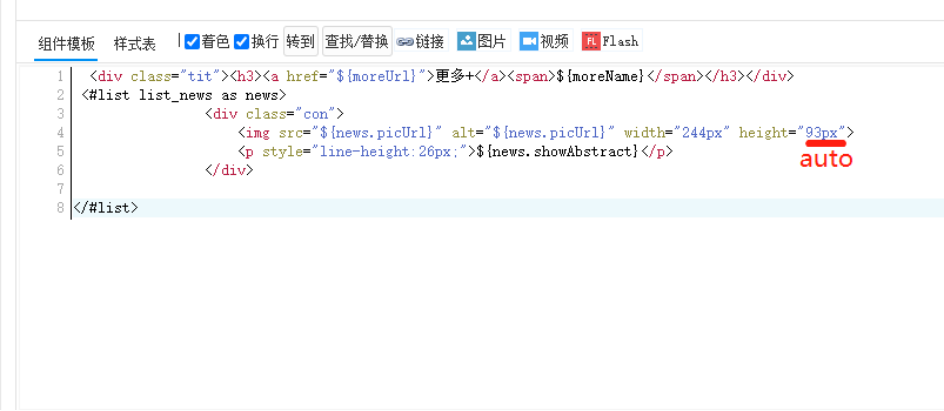Click the ${news.showAbstract} text in line 5
This screenshot has height=411, width=944.
pos(558,151)
